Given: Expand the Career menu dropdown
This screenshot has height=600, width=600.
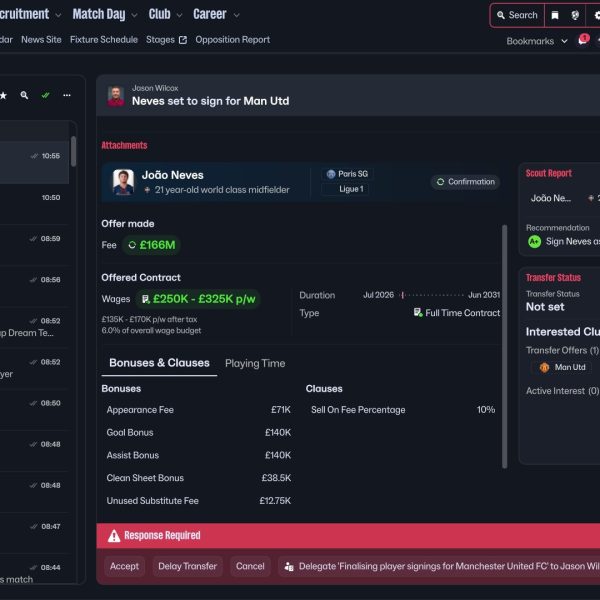Looking at the screenshot, I should [x=216, y=15].
